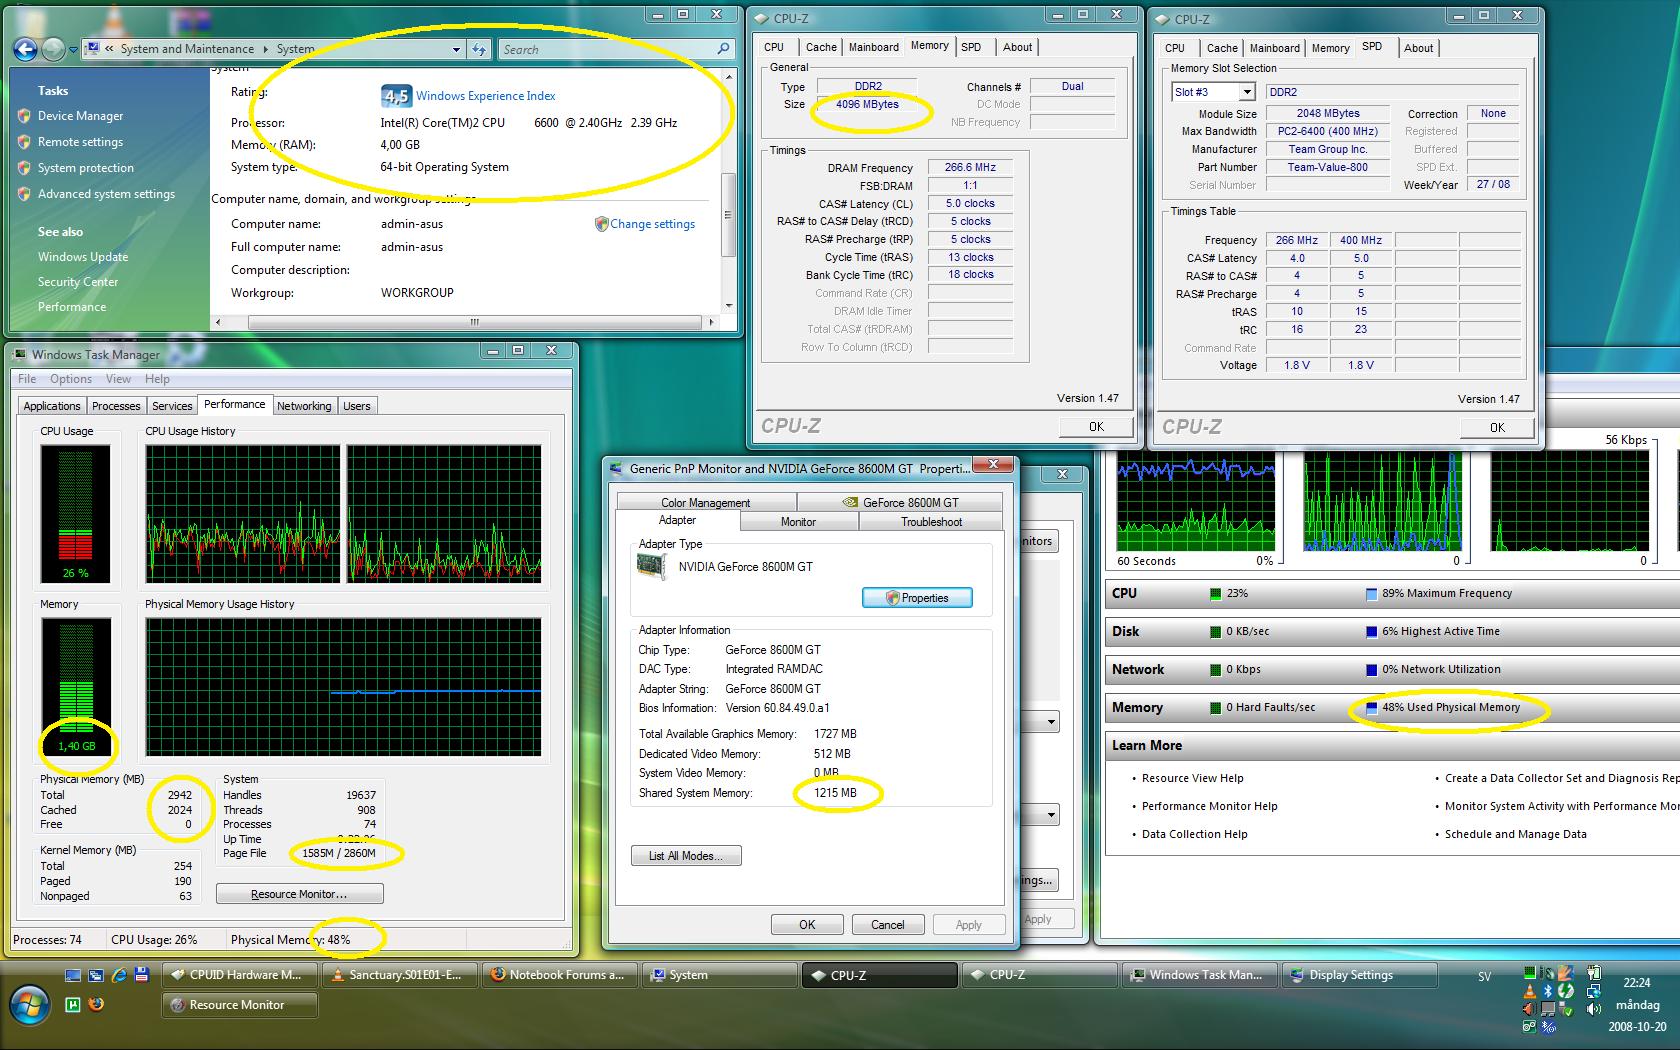Click the Resource Monitor button
1680x1050 pixels.
click(300, 894)
